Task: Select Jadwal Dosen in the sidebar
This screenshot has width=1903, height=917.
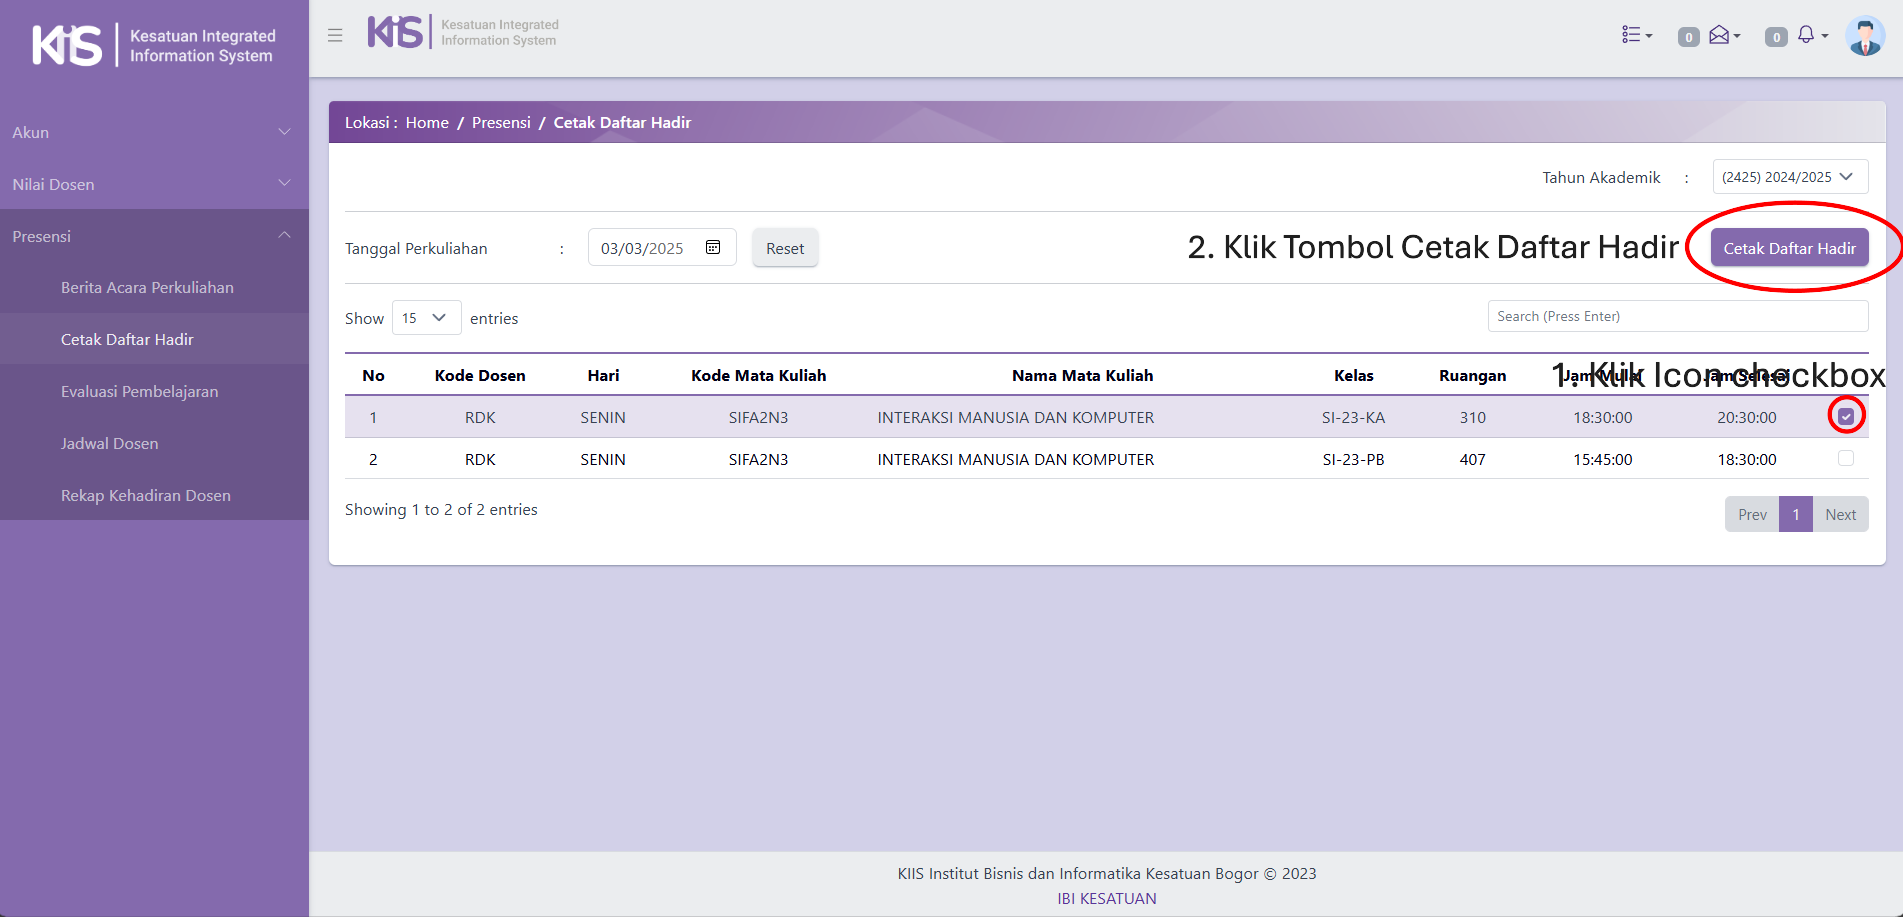Action: pos(109,444)
